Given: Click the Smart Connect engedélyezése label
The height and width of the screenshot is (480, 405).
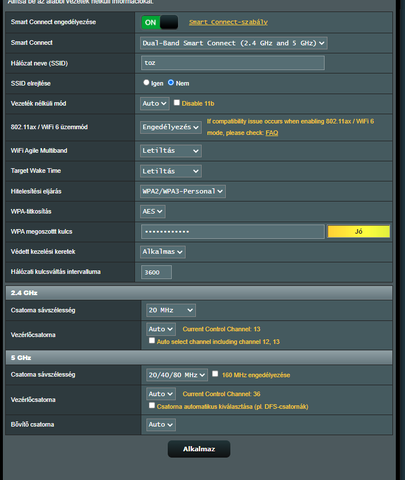Looking at the screenshot, I should point(53,22).
